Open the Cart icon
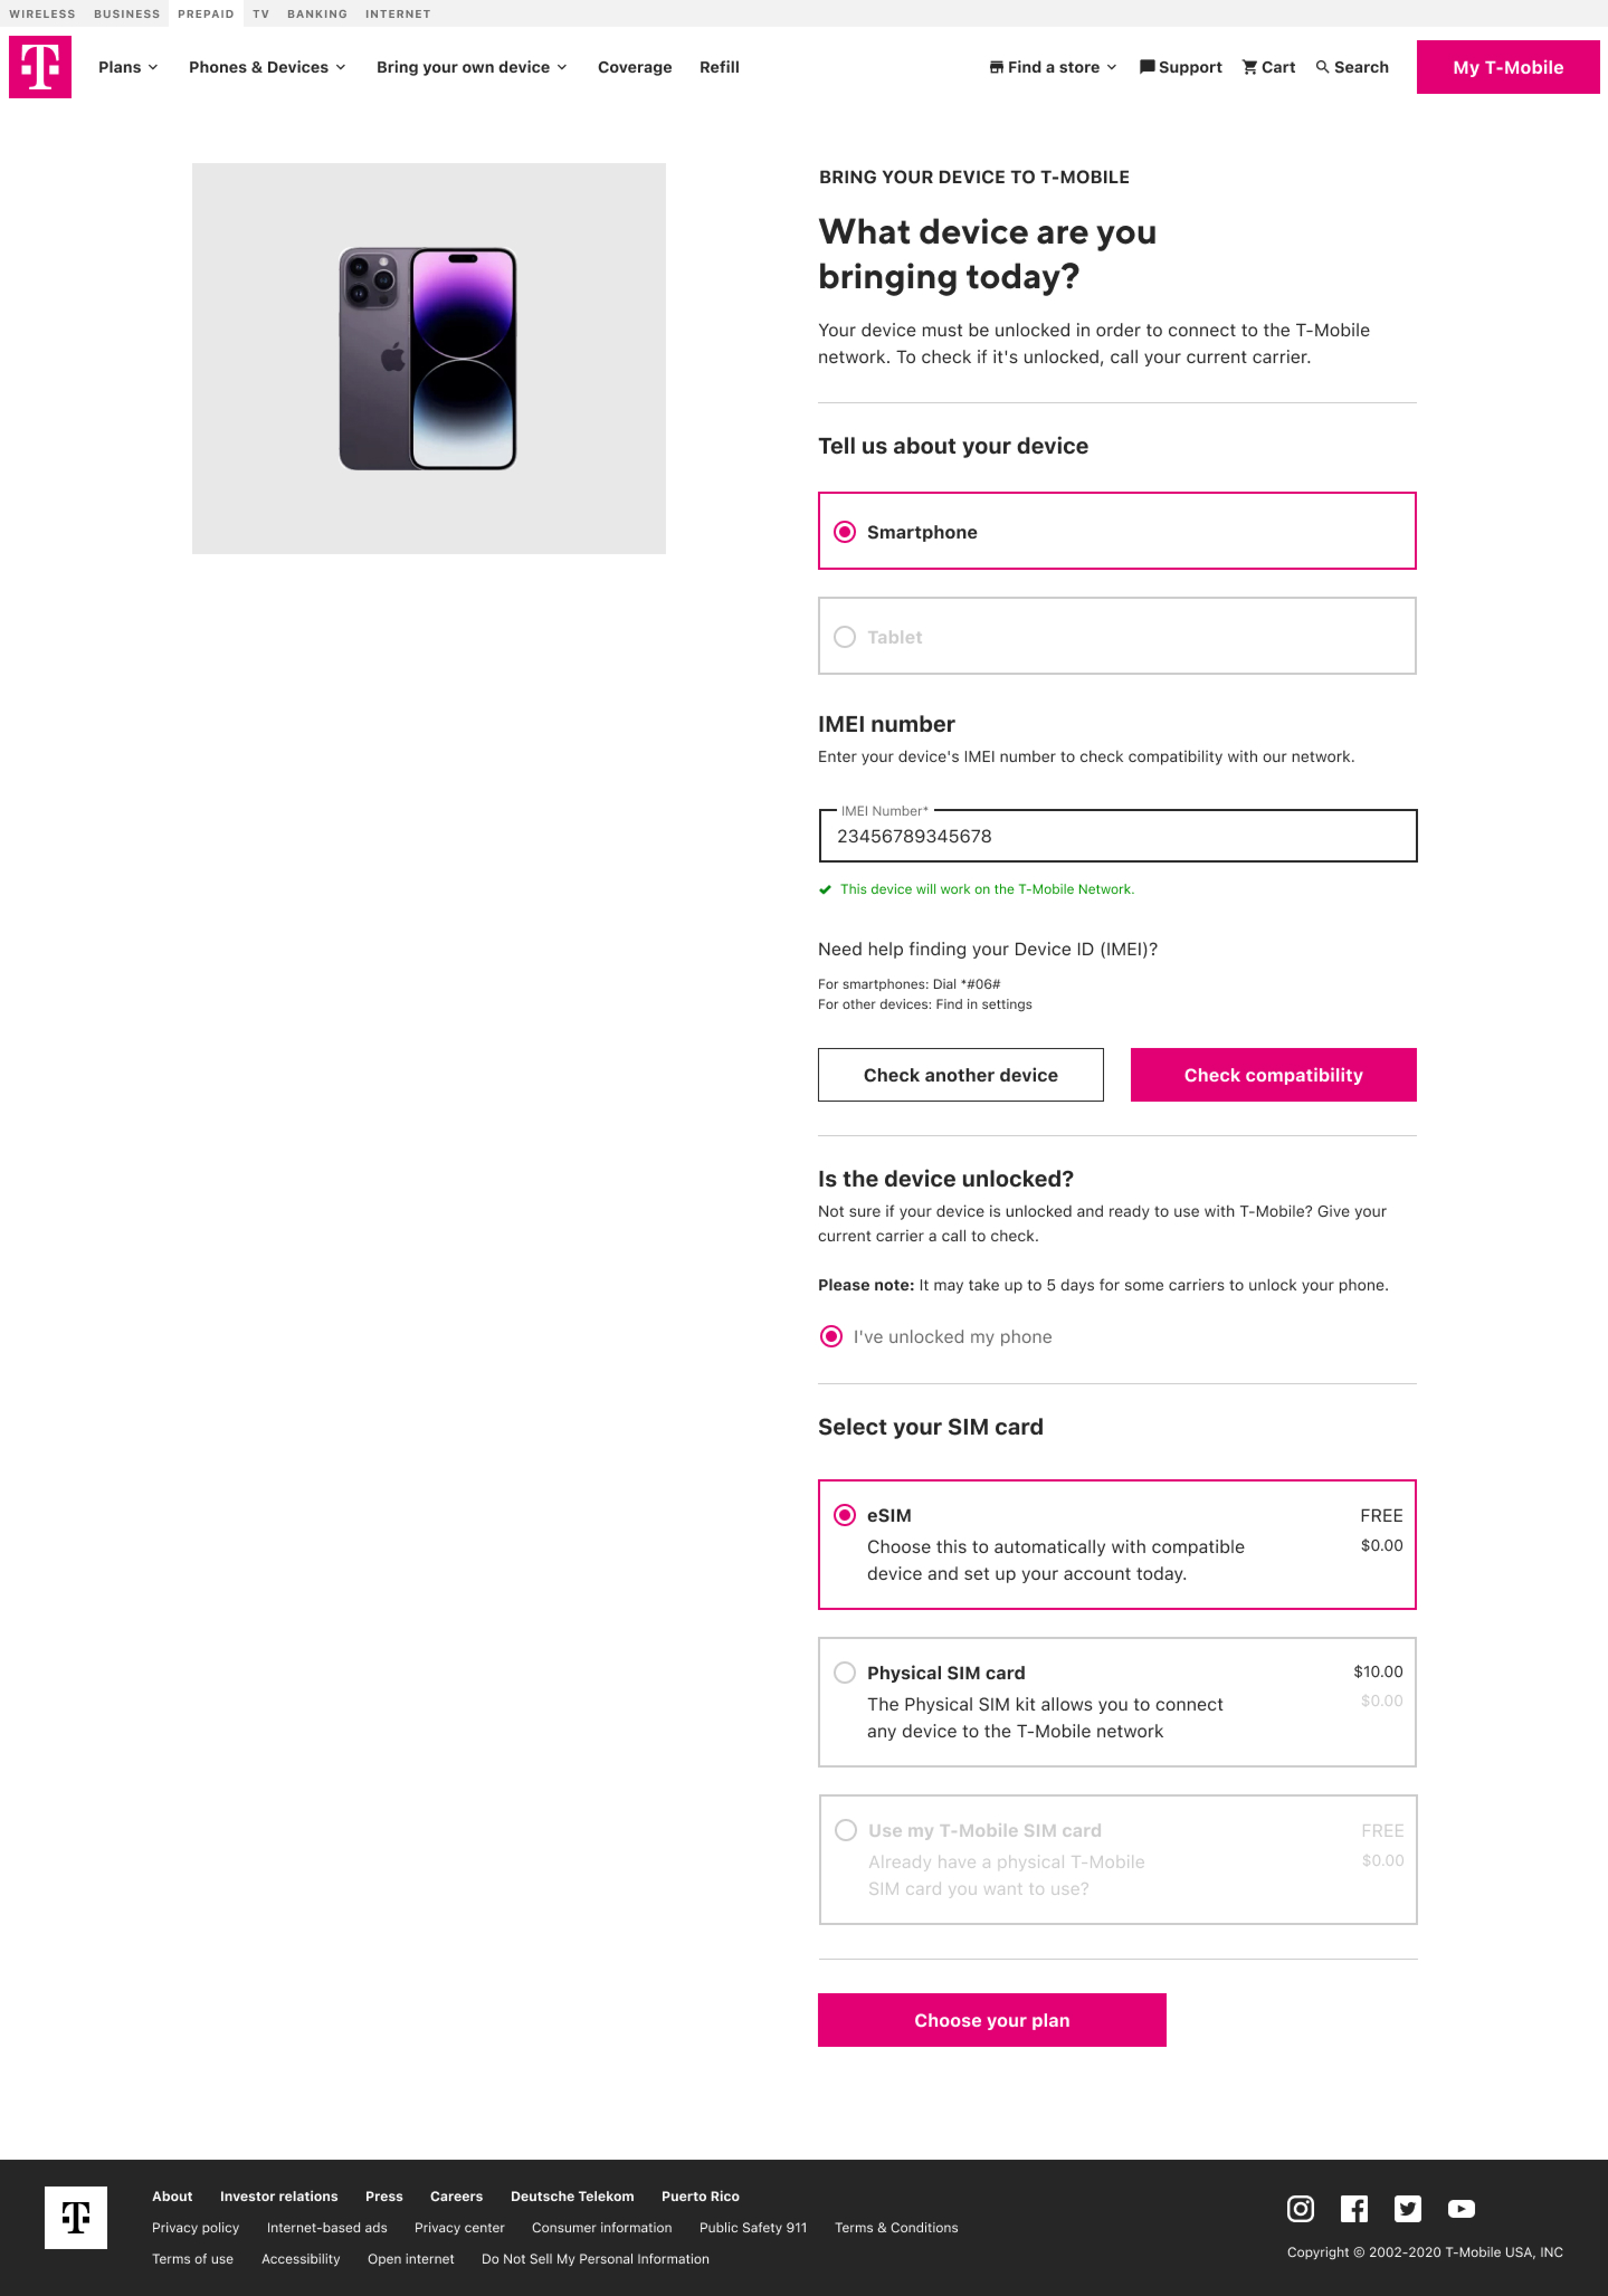This screenshot has height=2296, width=1608. pyautogui.click(x=1249, y=67)
